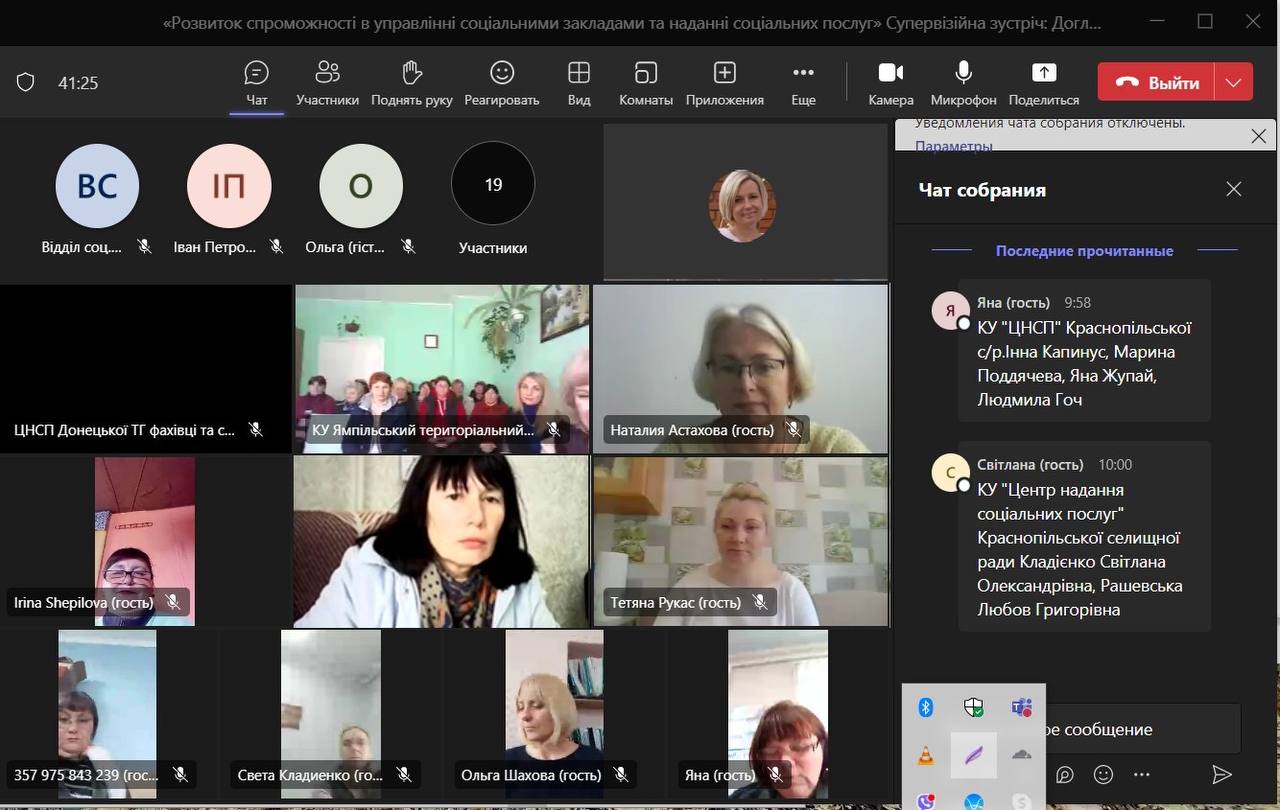Select Тетяна Рукас's video tile
The height and width of the screenshot is (810, 1280).
(x=740, y=541)
